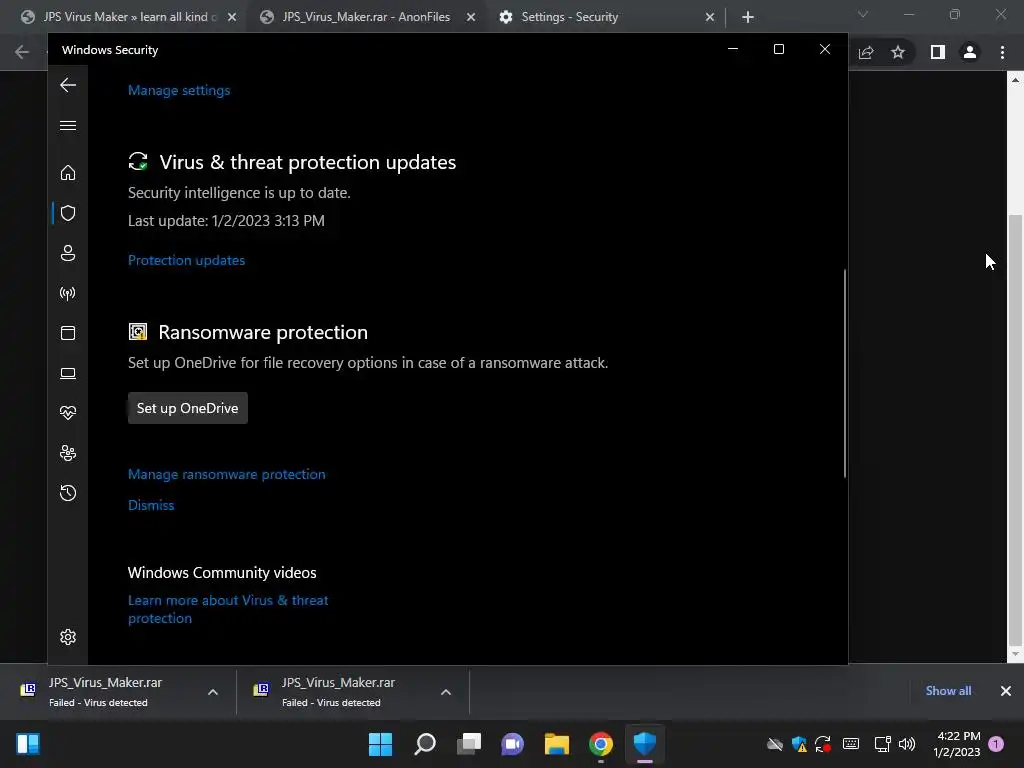Dismiss the ransomware protection notice

pos(151,505)
